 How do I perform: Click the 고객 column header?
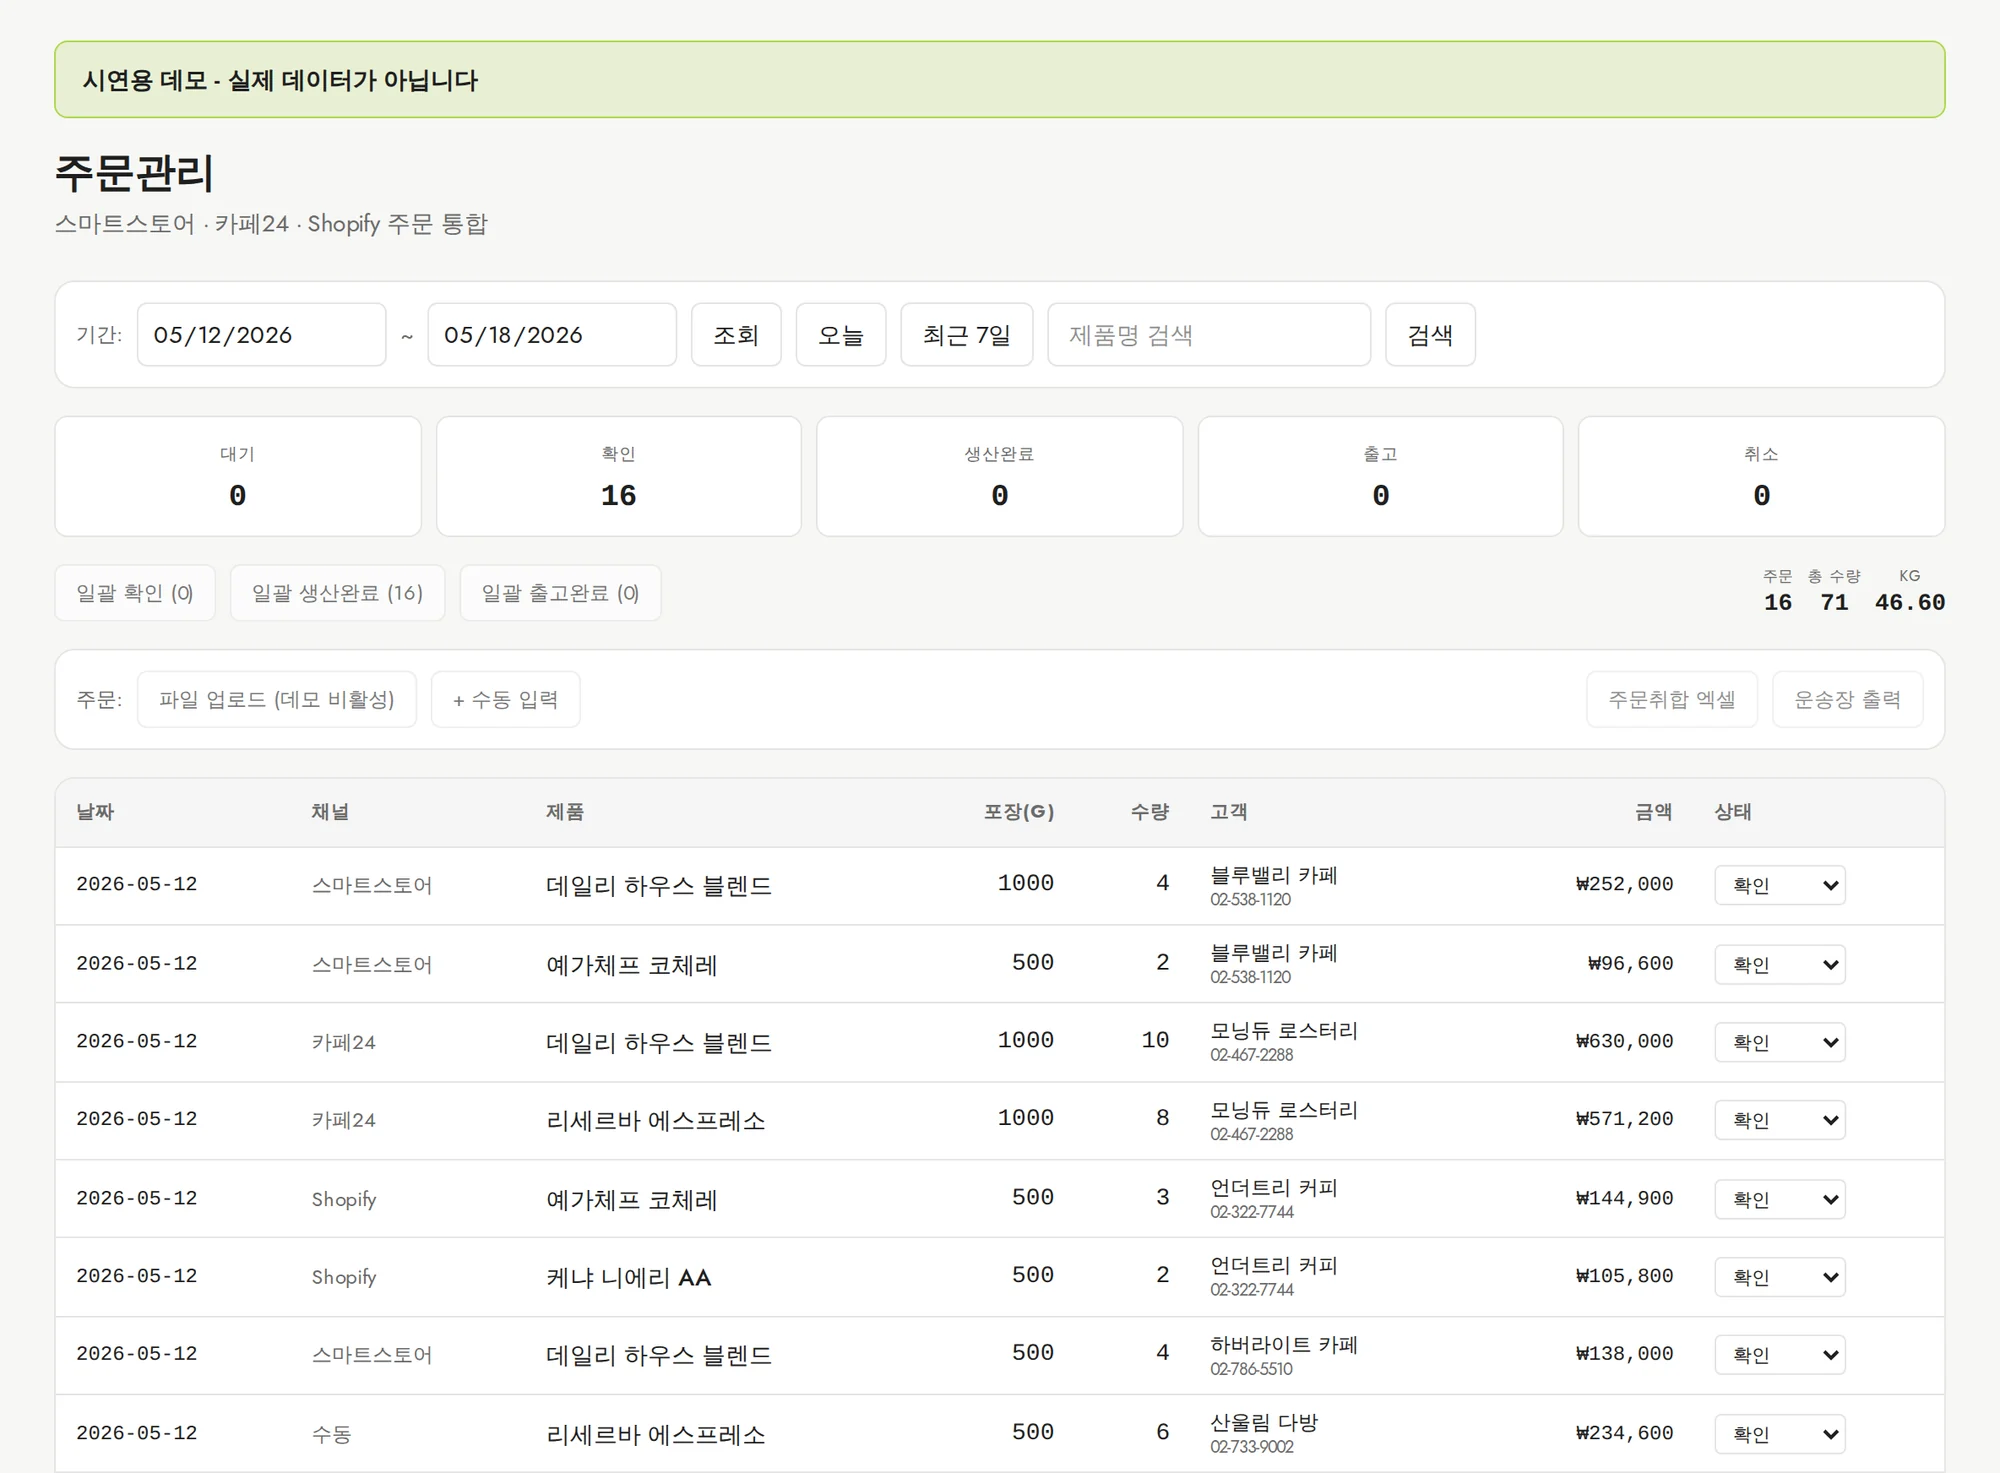1229,812
